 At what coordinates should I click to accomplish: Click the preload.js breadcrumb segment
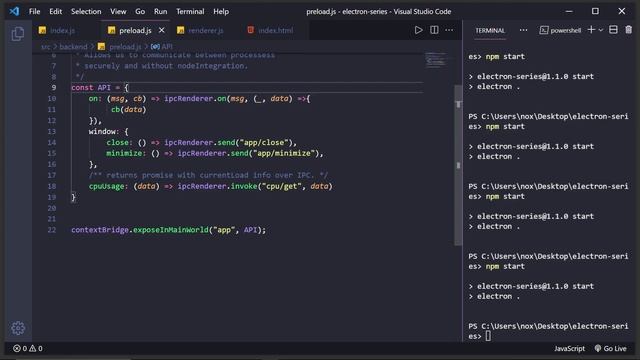click(120, 47)
